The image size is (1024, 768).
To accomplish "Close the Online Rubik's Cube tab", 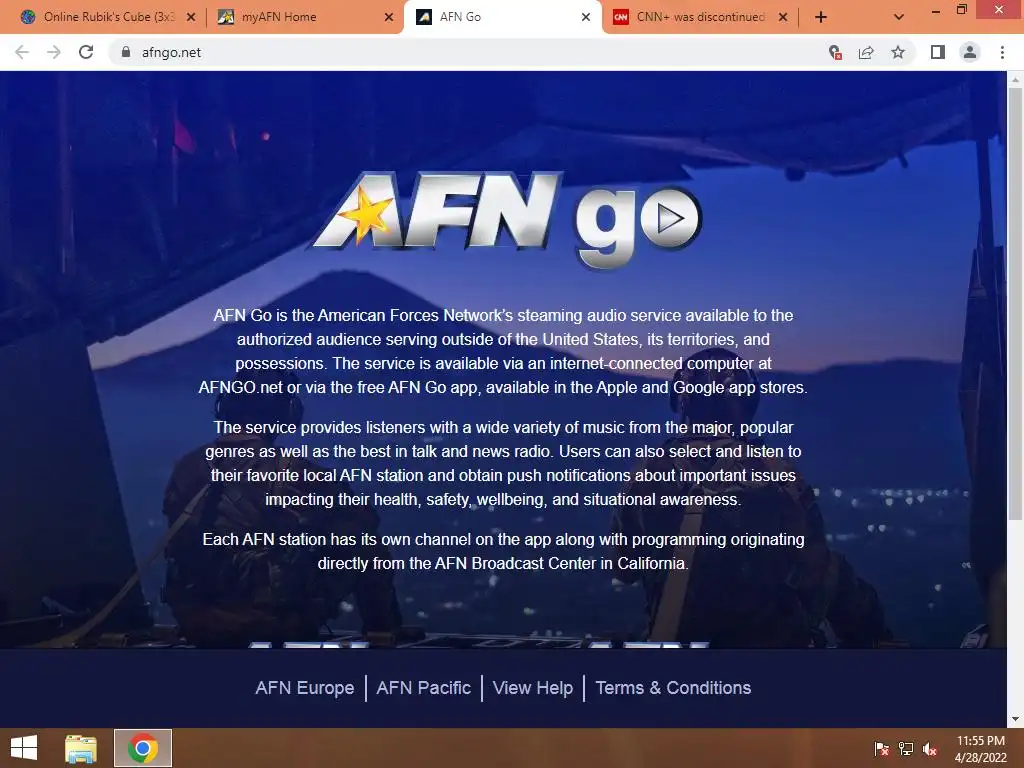I will [x=191, y=17].
